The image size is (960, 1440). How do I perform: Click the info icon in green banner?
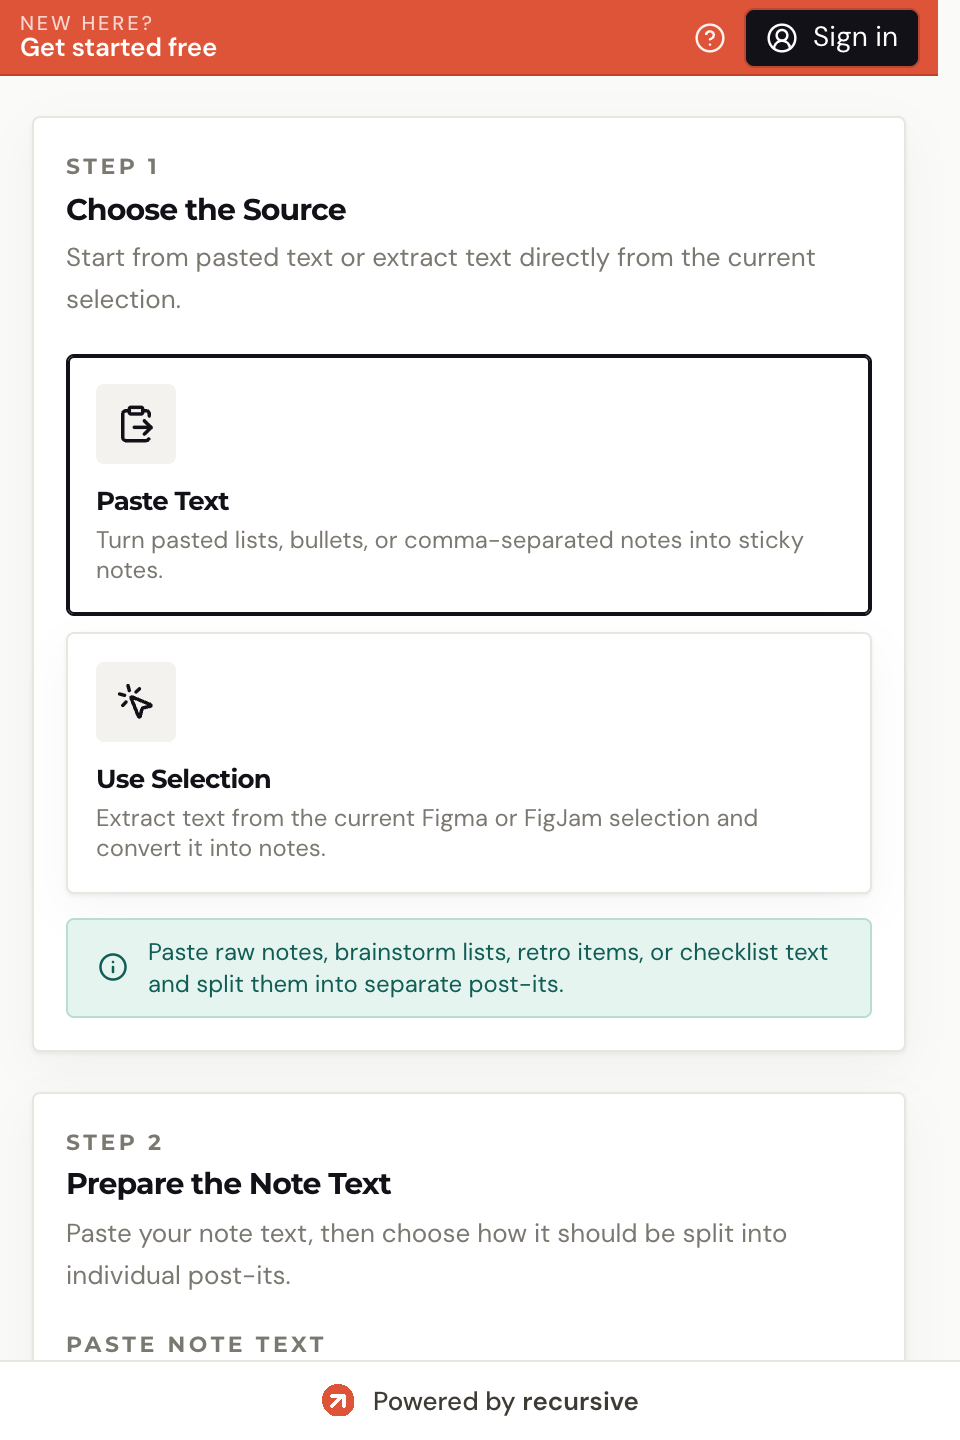pyautogui.click(x=113, y=967)
